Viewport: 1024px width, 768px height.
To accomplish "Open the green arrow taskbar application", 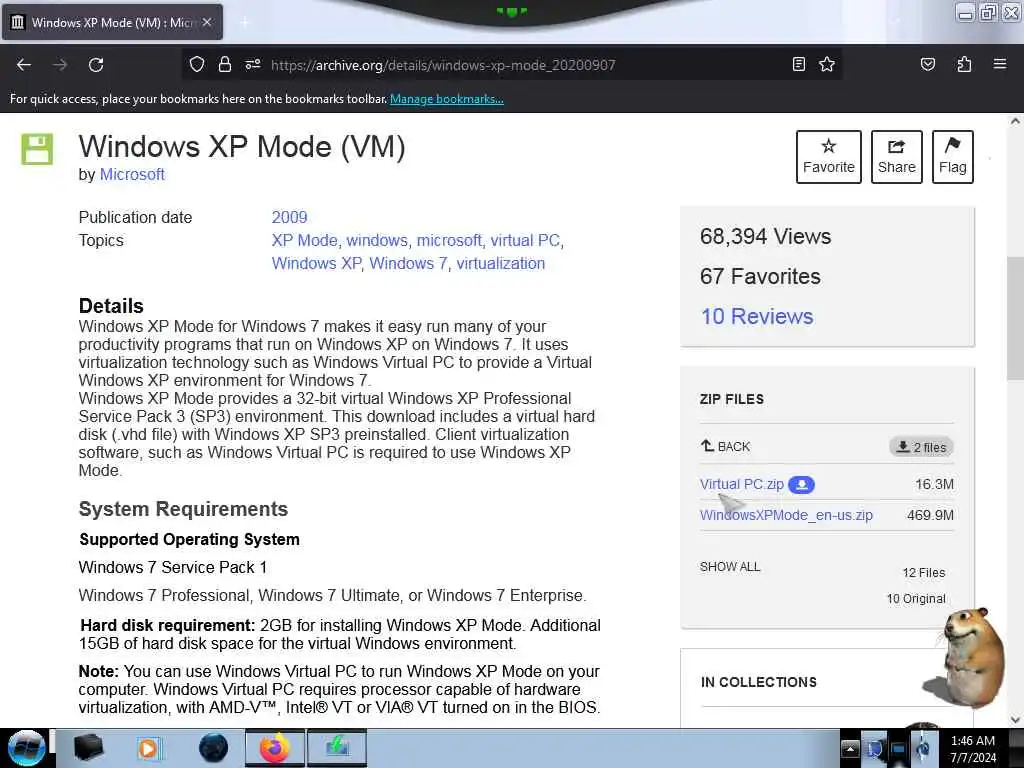I will pos(337,748).
